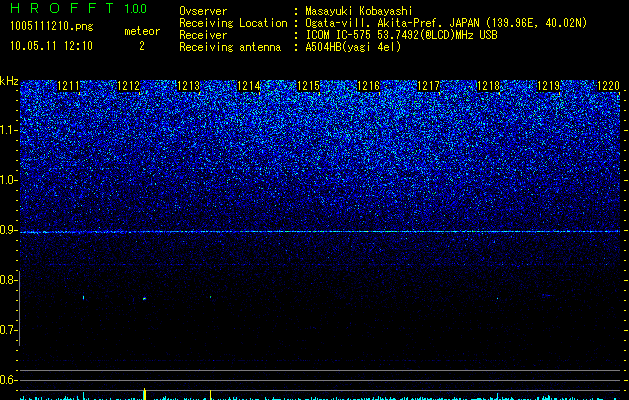
Task: Select the Ogata-vill. Akita-Pref. JAPAN location text
Action: (446, 23)
